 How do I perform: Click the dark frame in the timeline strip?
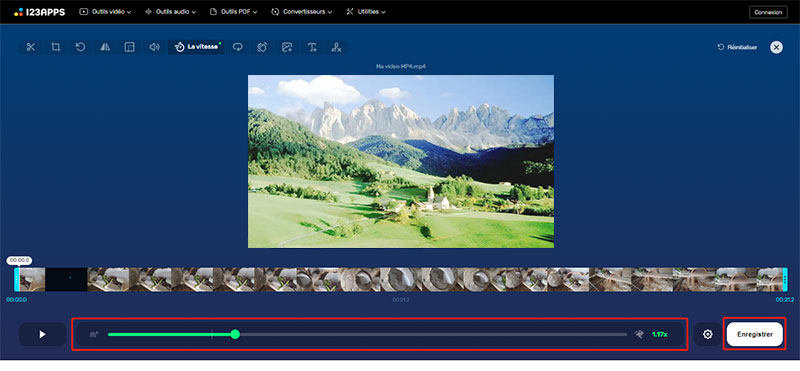click(x=66, y=280)
